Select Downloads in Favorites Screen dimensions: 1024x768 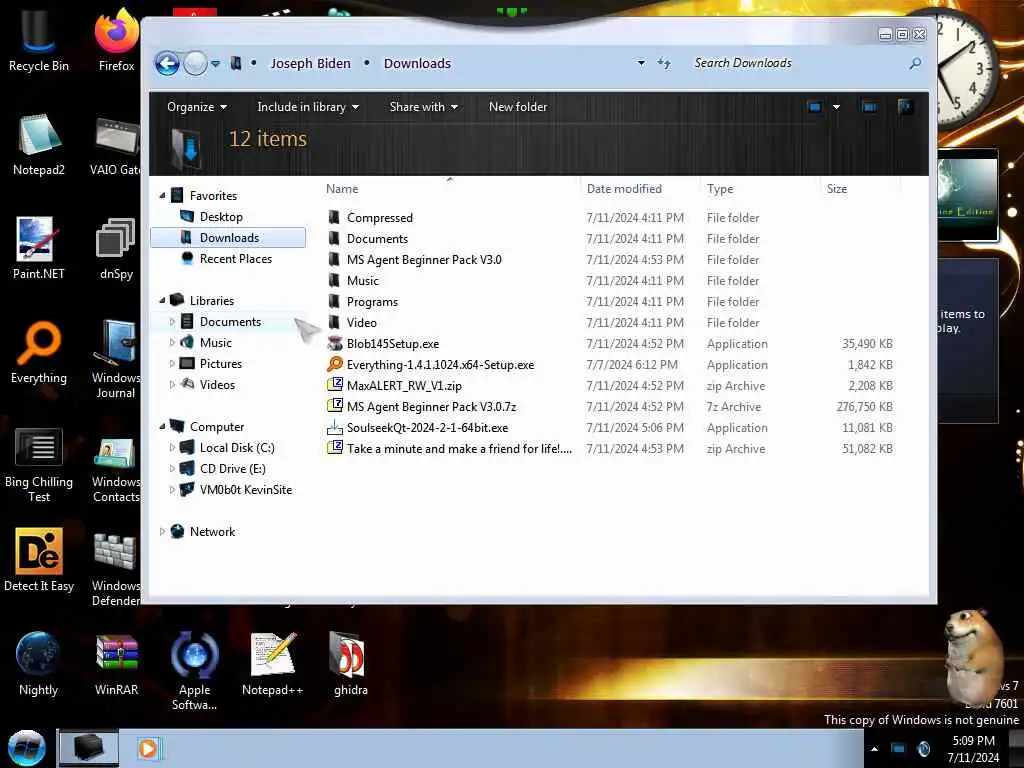228,238
